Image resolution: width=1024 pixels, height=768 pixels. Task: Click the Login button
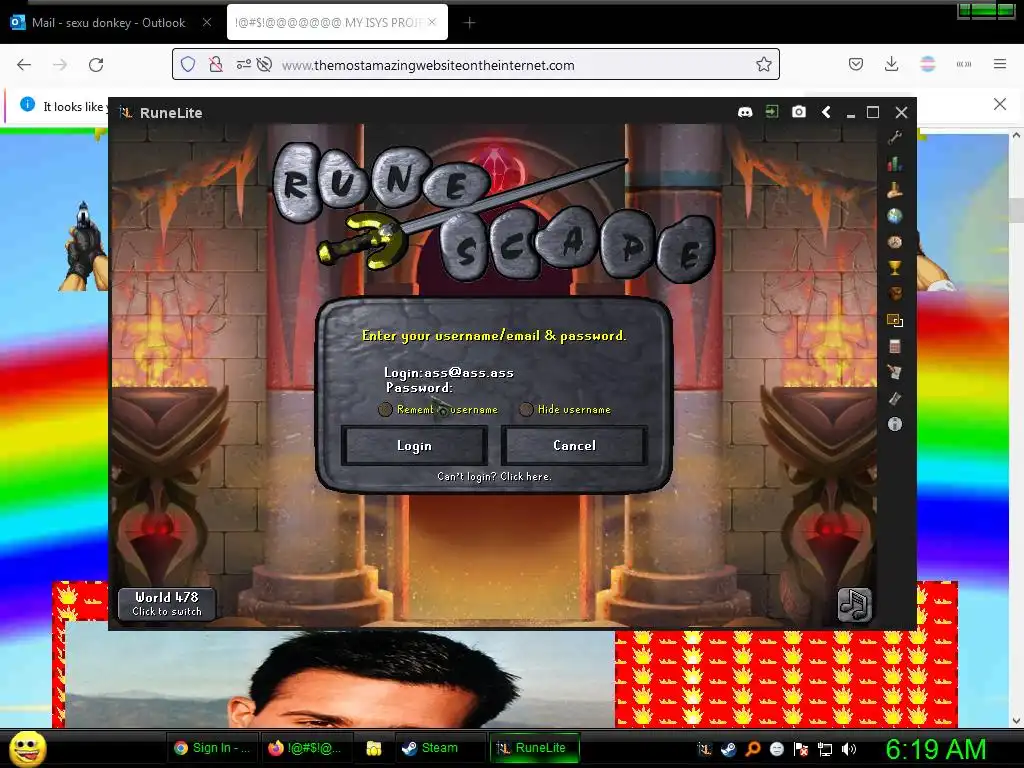tap(414, 445)
